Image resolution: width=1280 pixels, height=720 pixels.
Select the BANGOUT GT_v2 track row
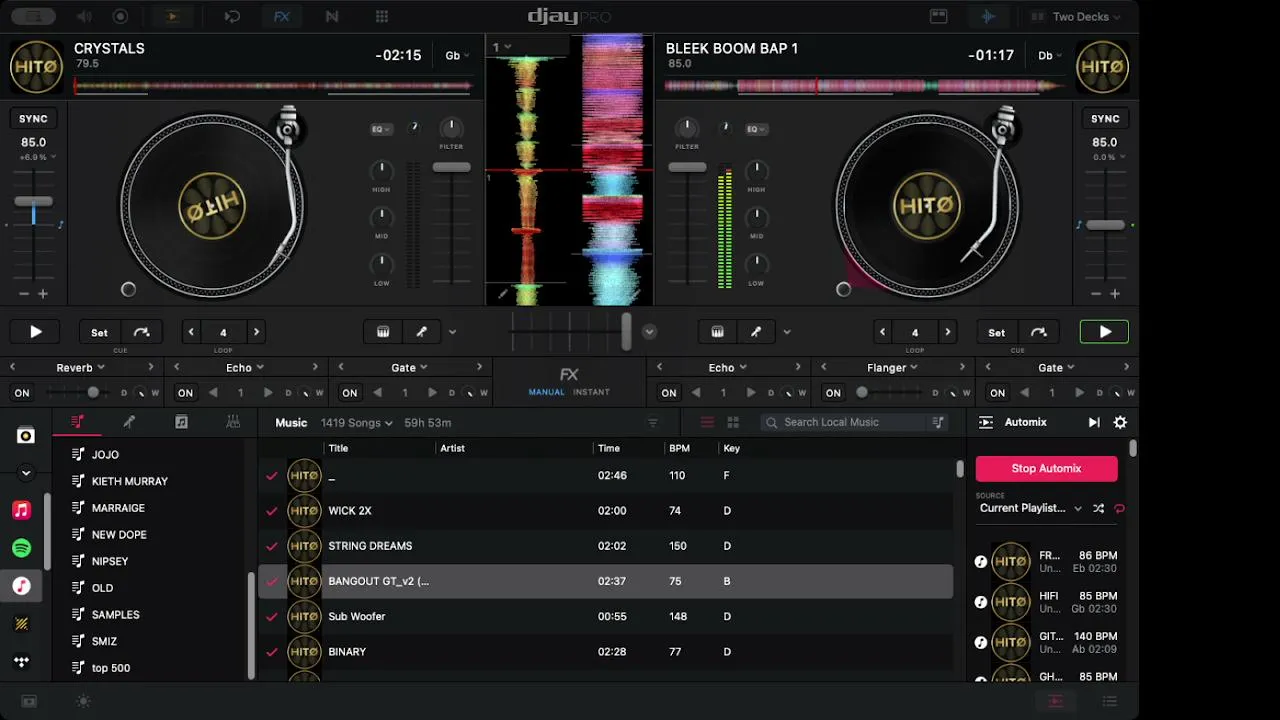[606, 581]
